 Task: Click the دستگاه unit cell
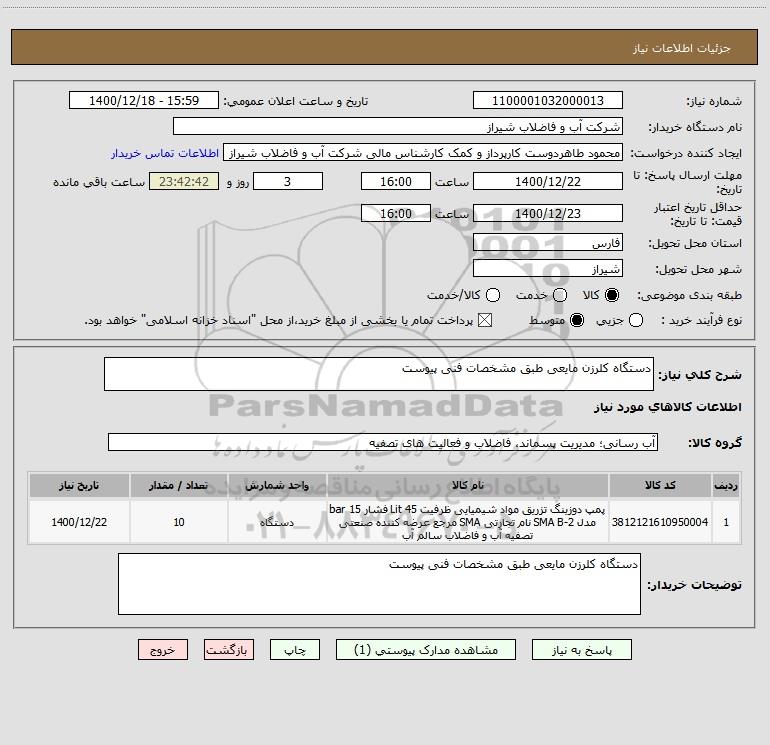[x=277, y=522]
